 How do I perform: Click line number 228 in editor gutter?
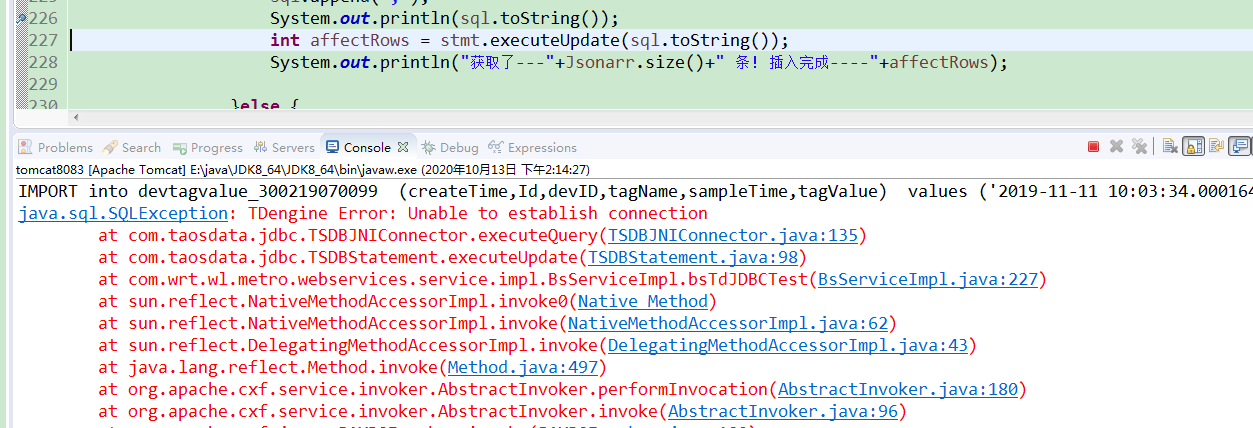click(43, 62)
